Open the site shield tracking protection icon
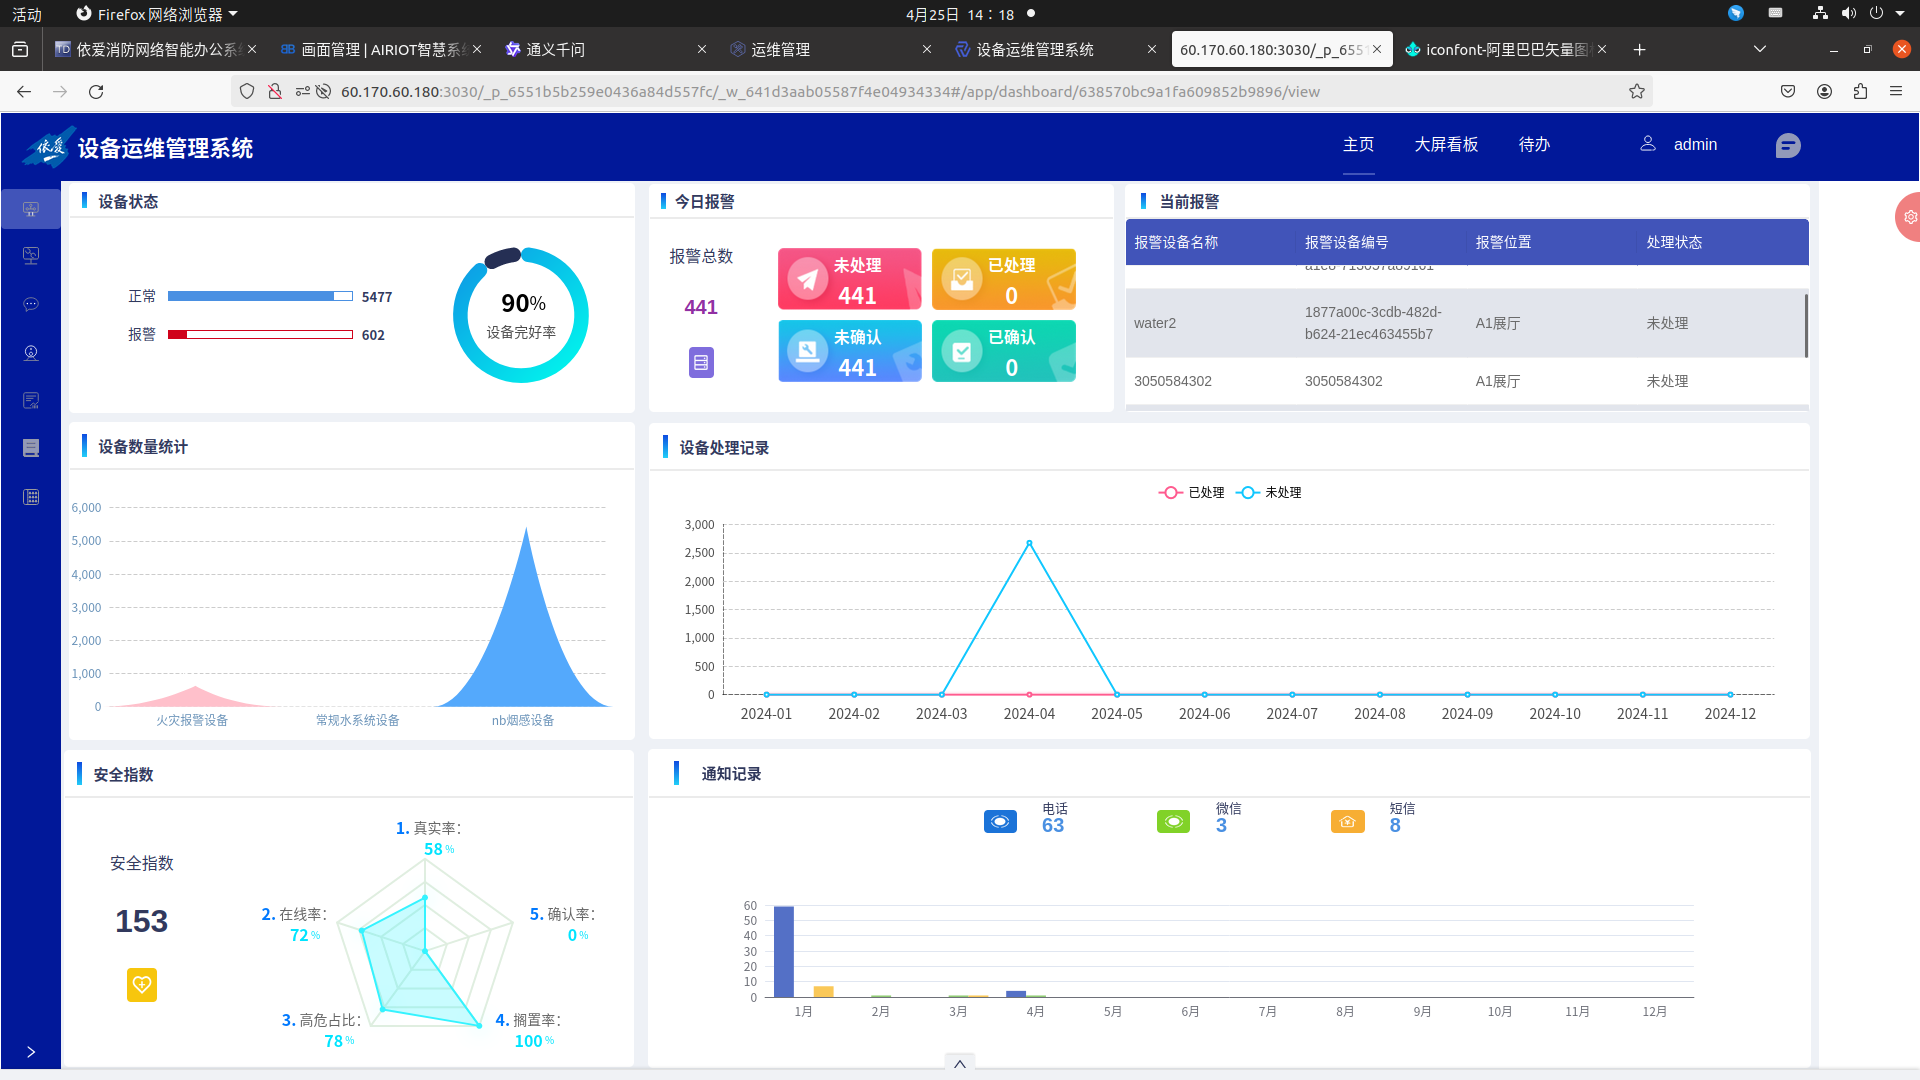1920x1080 pixels. pyautogui.click(x=247, y=92)
